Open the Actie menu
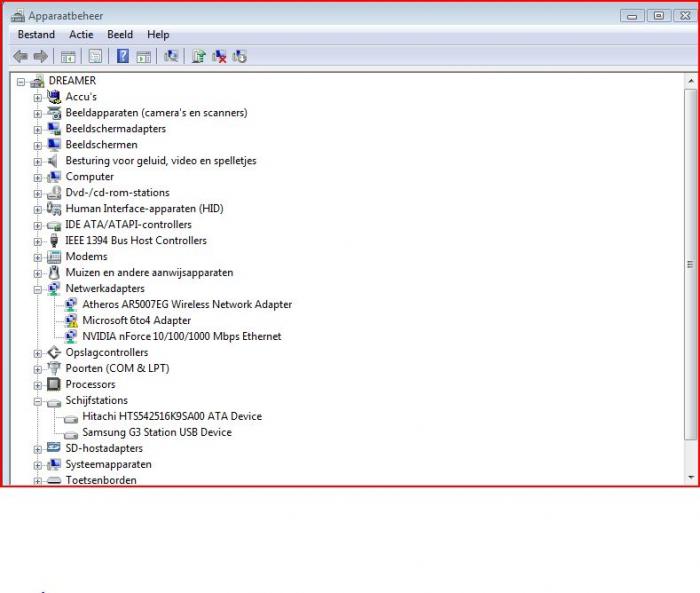Image resolution: width=700 pixels, height=593 pixels. [x=81, y=35]
